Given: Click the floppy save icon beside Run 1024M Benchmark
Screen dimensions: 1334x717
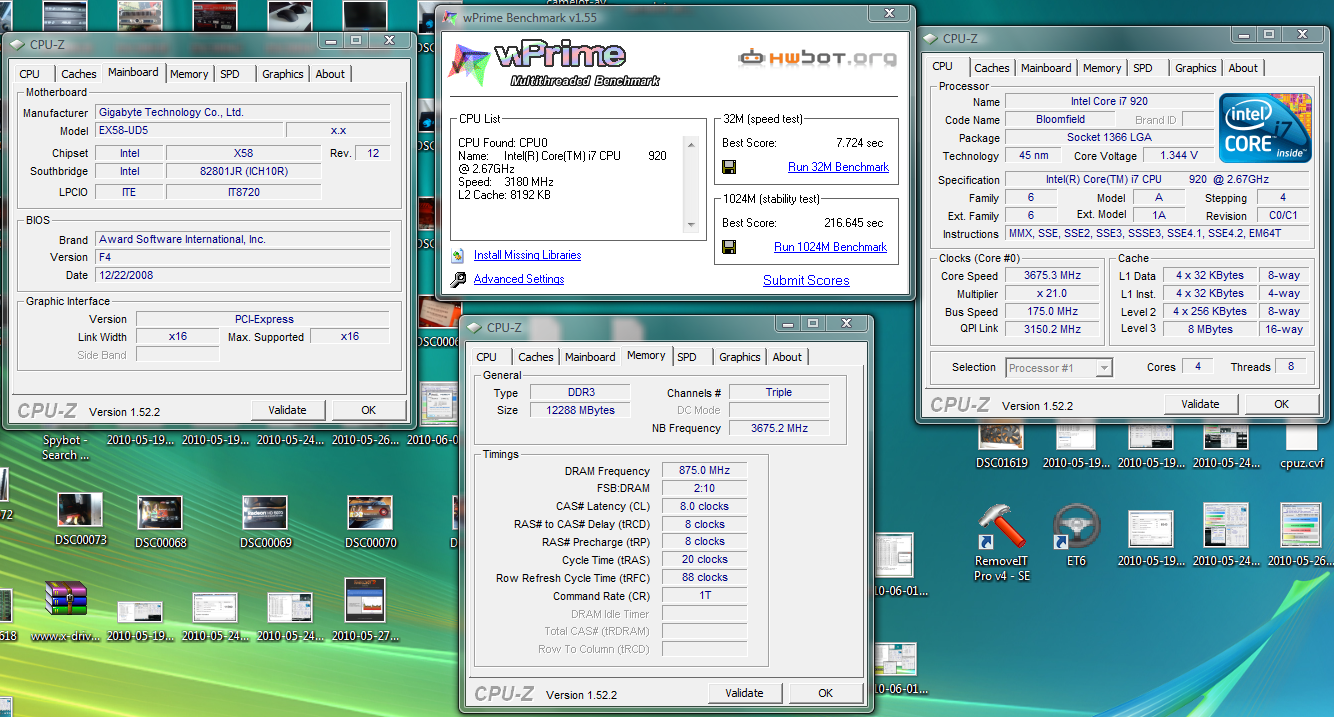Looking at the screenshot, I should point(729,247).
